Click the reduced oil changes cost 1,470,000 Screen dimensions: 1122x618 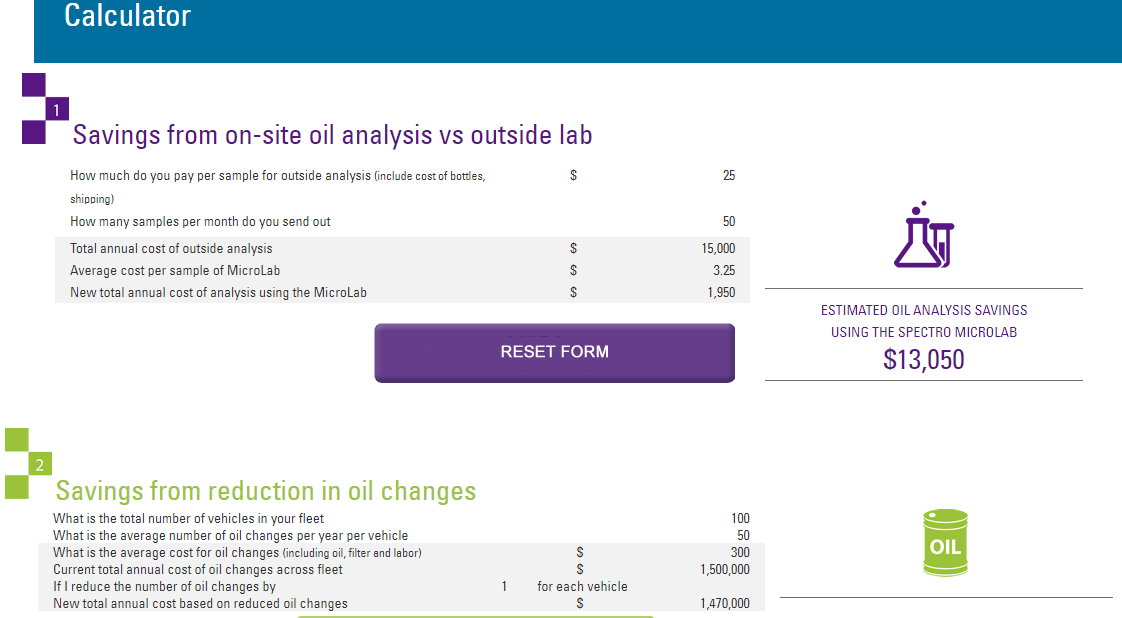[724, 603]
